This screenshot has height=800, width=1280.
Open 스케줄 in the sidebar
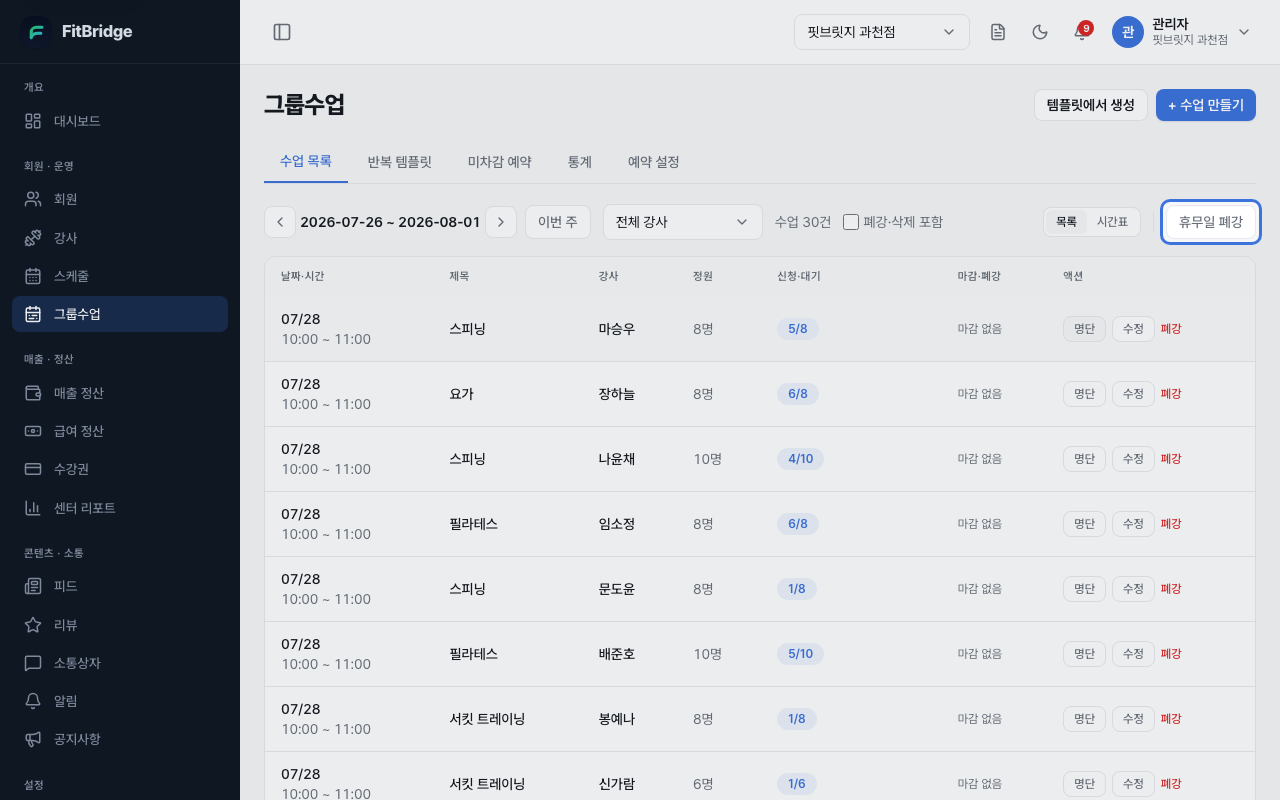click(x=120, y=276)
